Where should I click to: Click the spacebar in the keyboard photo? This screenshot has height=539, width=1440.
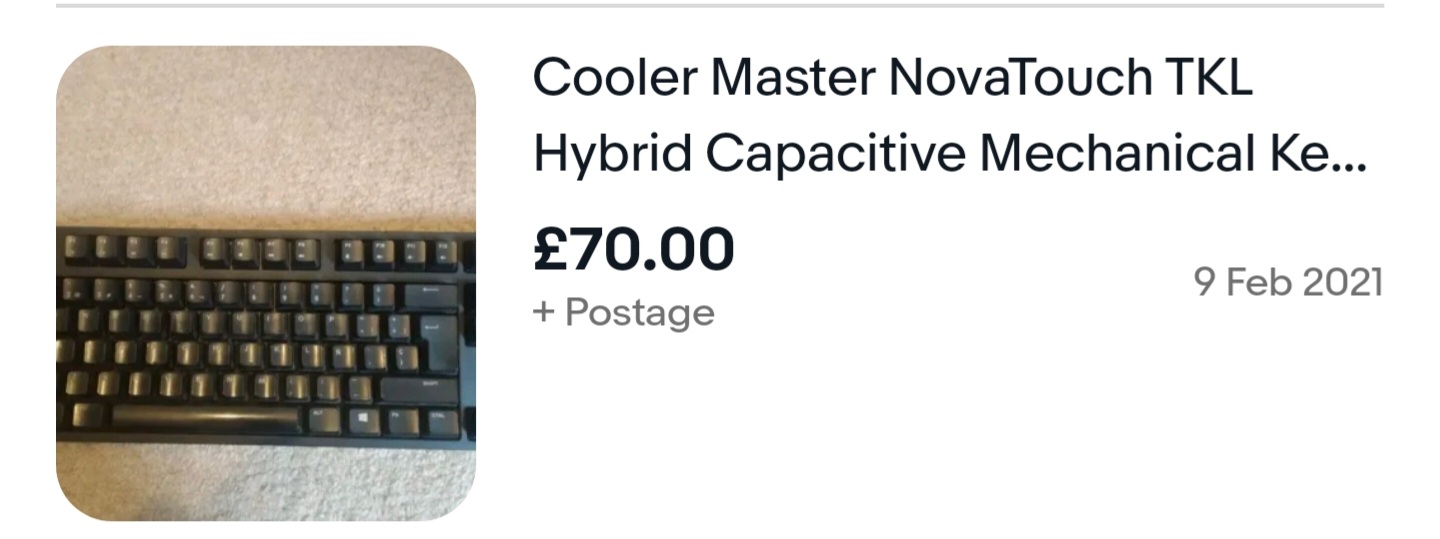(205, 418)
